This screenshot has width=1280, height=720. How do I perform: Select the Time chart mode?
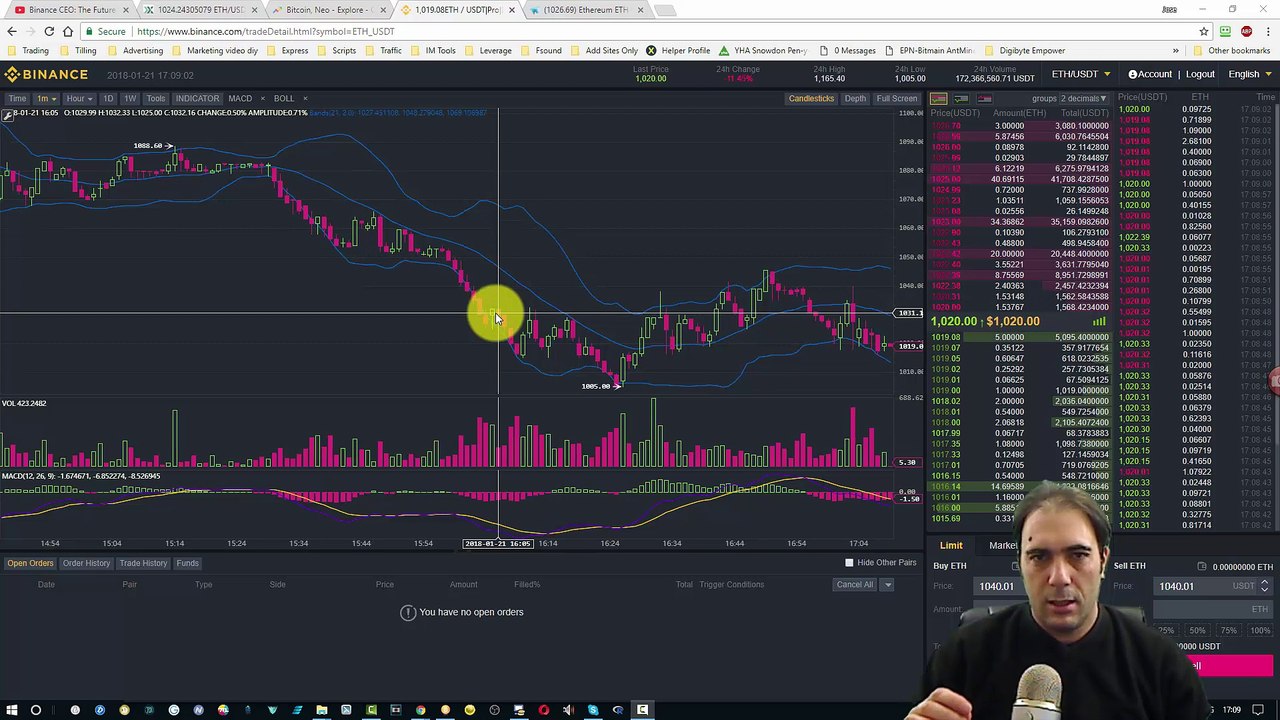[x=17, y=98]
